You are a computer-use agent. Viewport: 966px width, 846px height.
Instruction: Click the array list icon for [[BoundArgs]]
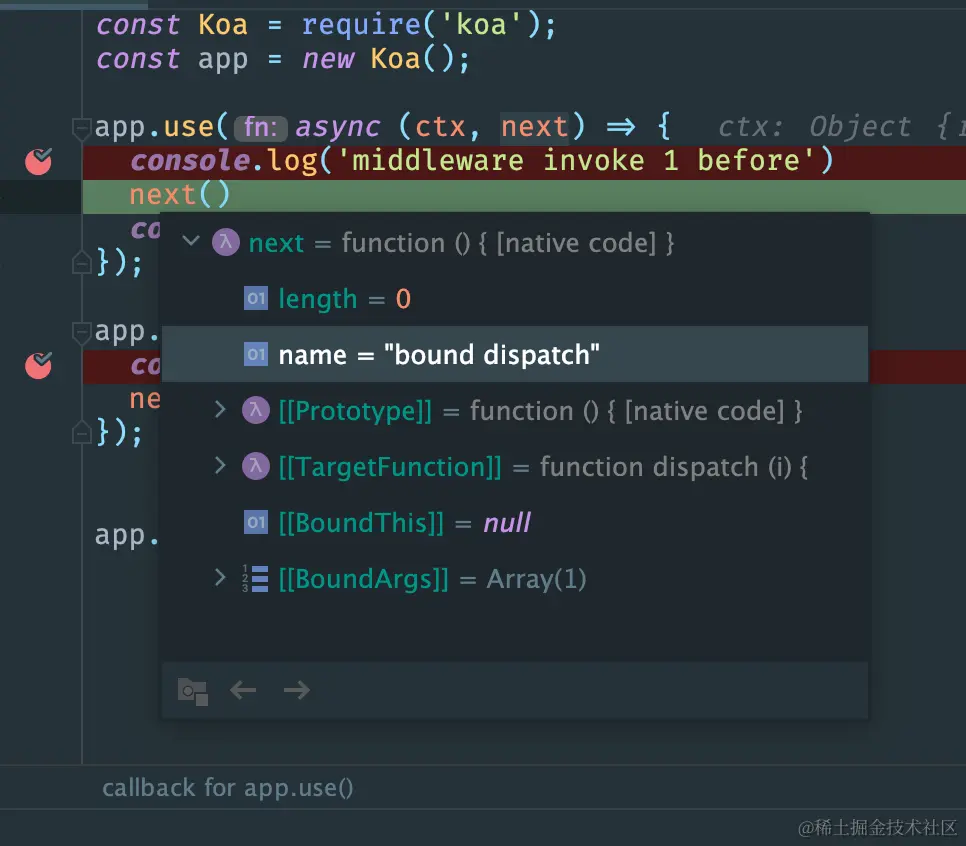pos(256,579)
